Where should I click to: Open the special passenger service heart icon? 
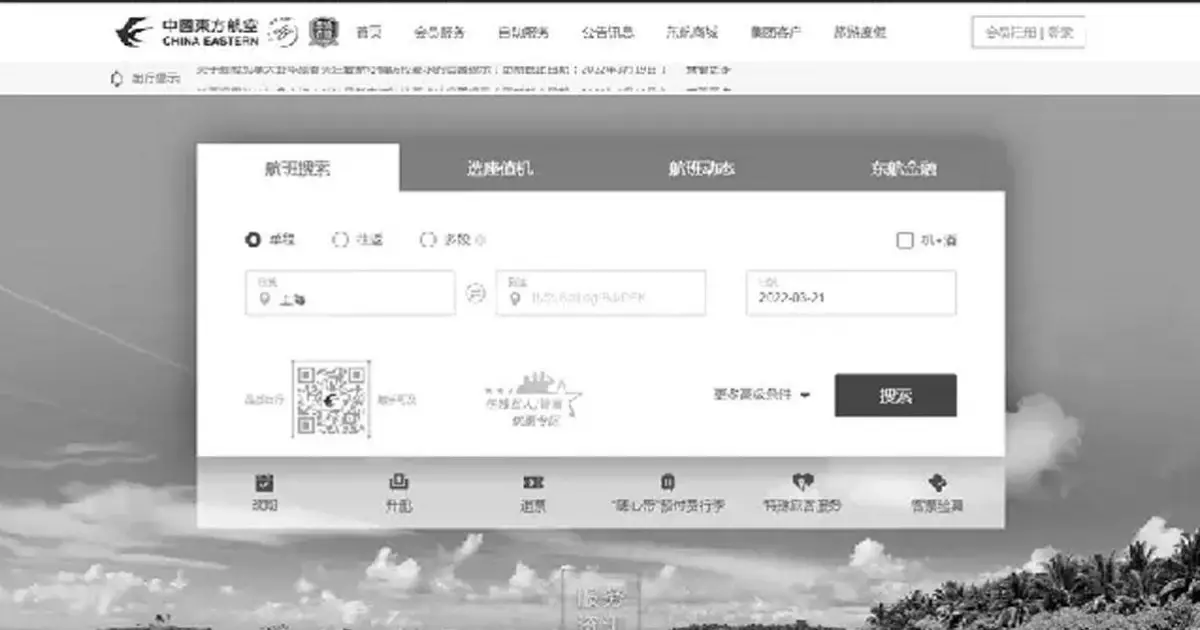point(802,482)
